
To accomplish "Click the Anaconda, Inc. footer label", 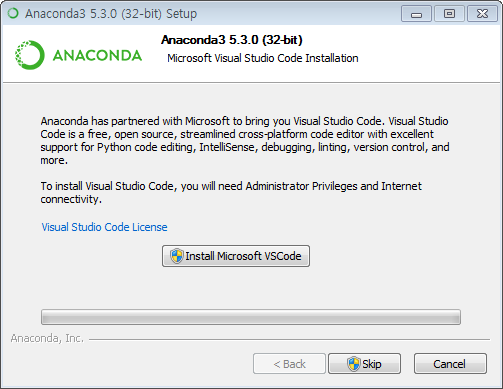I will click(47, 338).
